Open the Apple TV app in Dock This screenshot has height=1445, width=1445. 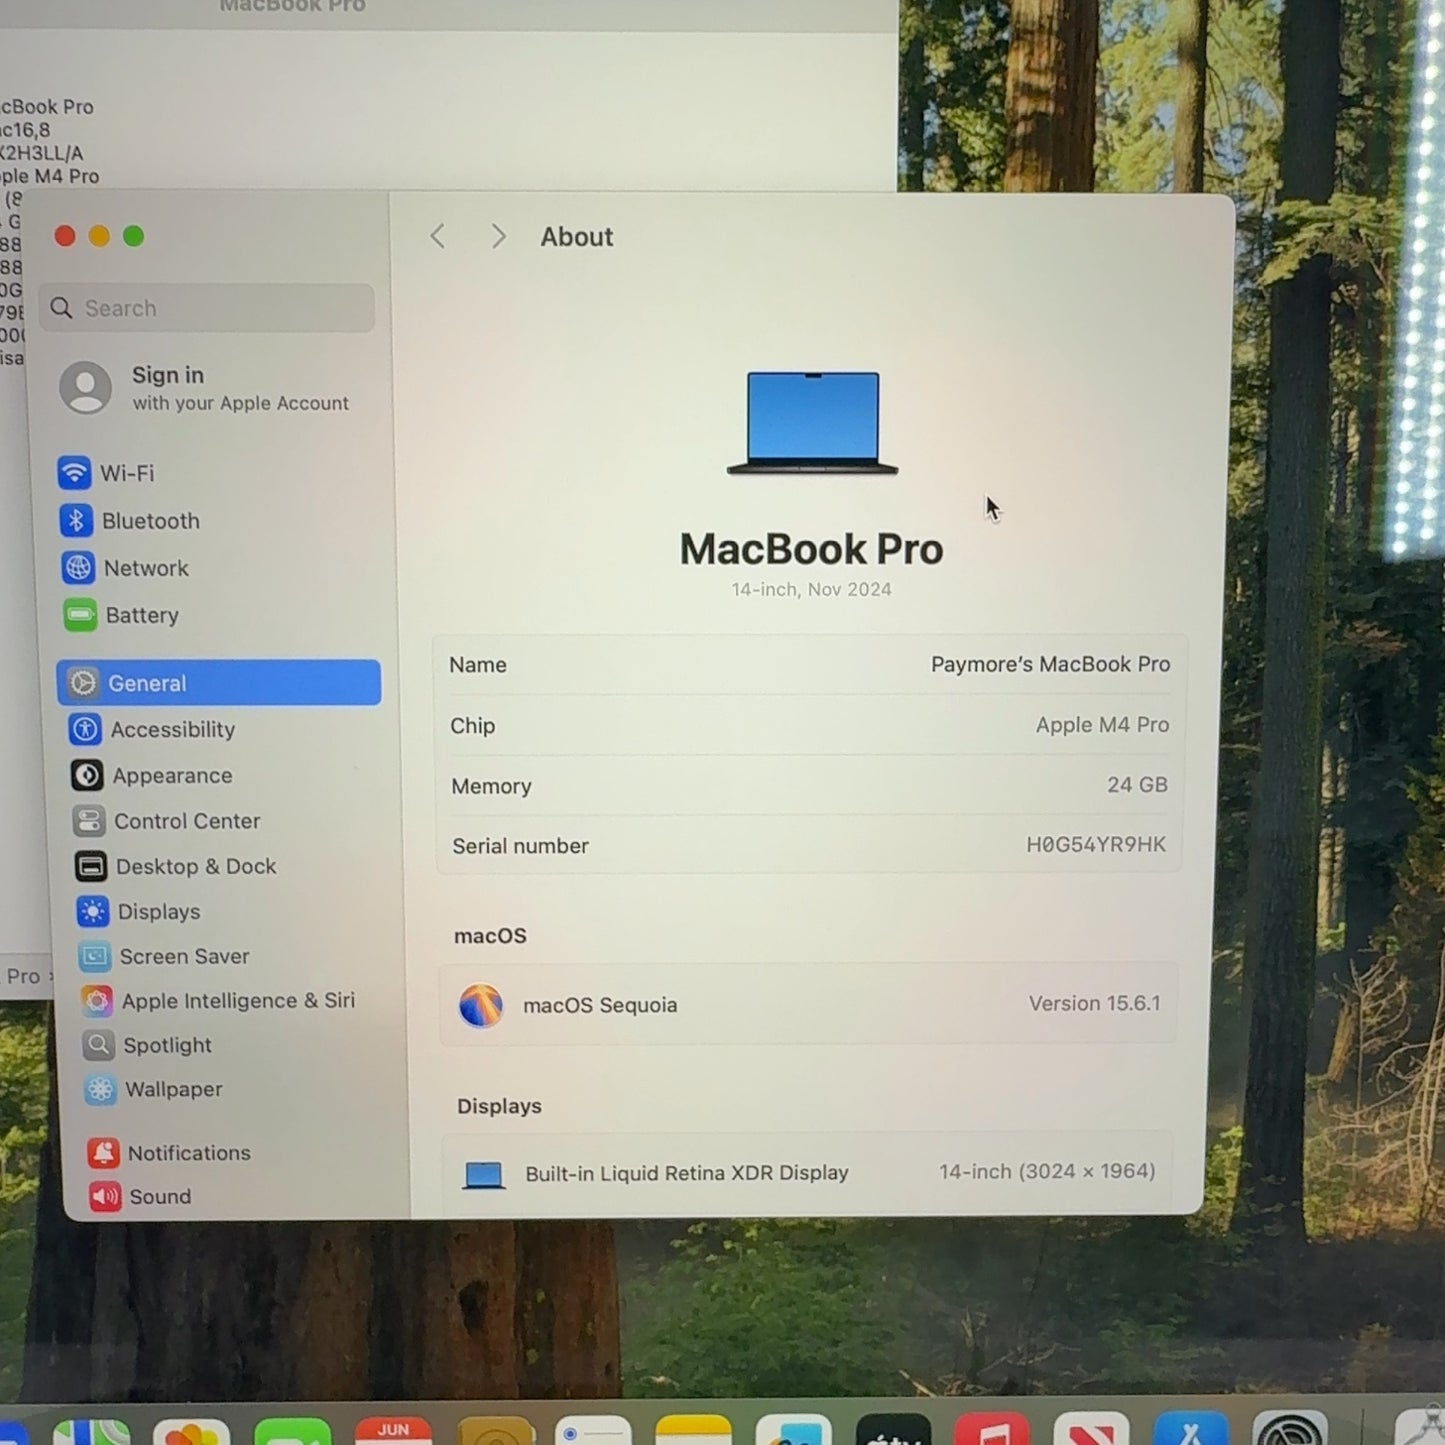(x=894, y=1431)
